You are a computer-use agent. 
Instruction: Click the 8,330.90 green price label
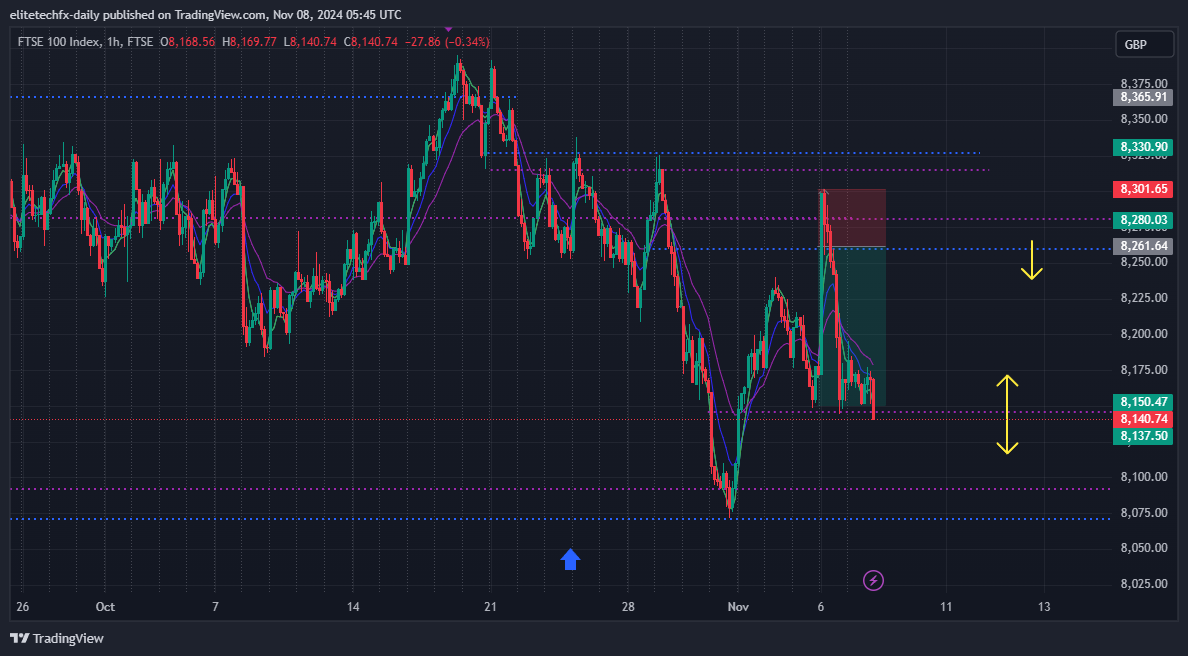tap(1143, 147)
